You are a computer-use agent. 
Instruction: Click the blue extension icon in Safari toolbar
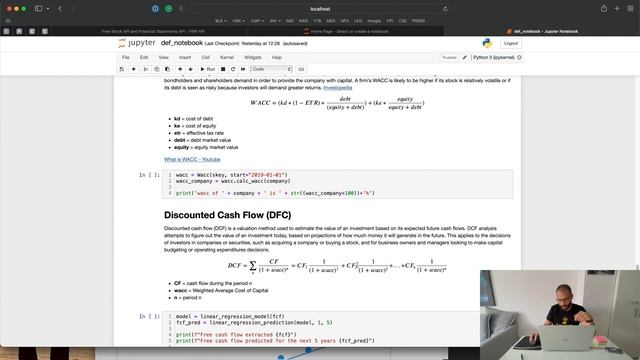tap(156, 9)
